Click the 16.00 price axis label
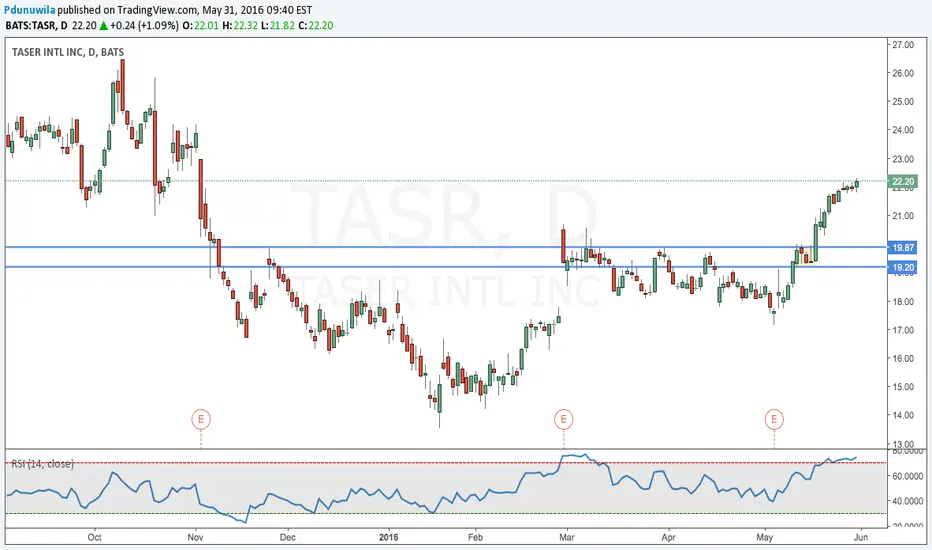Viewport: 932px width, 550px height. pyautogui.click(x=903, y=359)
